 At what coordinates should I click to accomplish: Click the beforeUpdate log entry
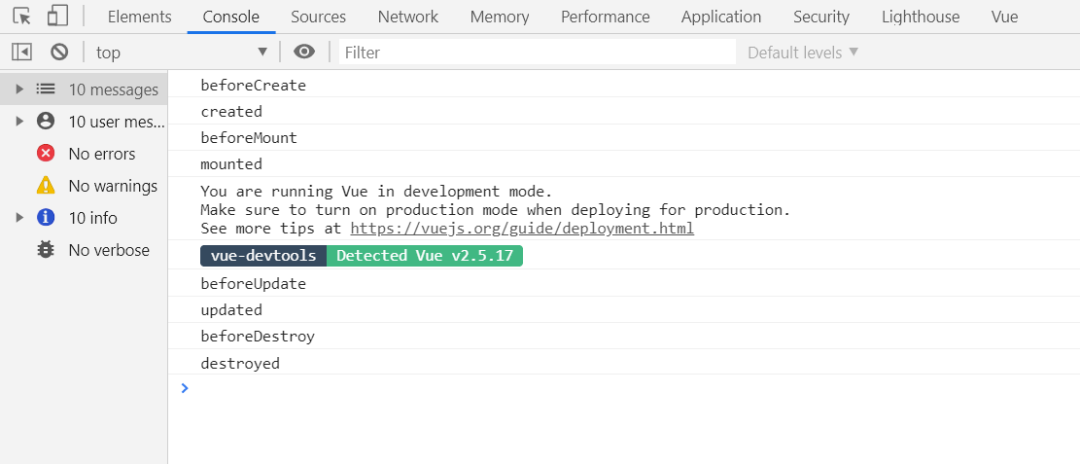624,284
